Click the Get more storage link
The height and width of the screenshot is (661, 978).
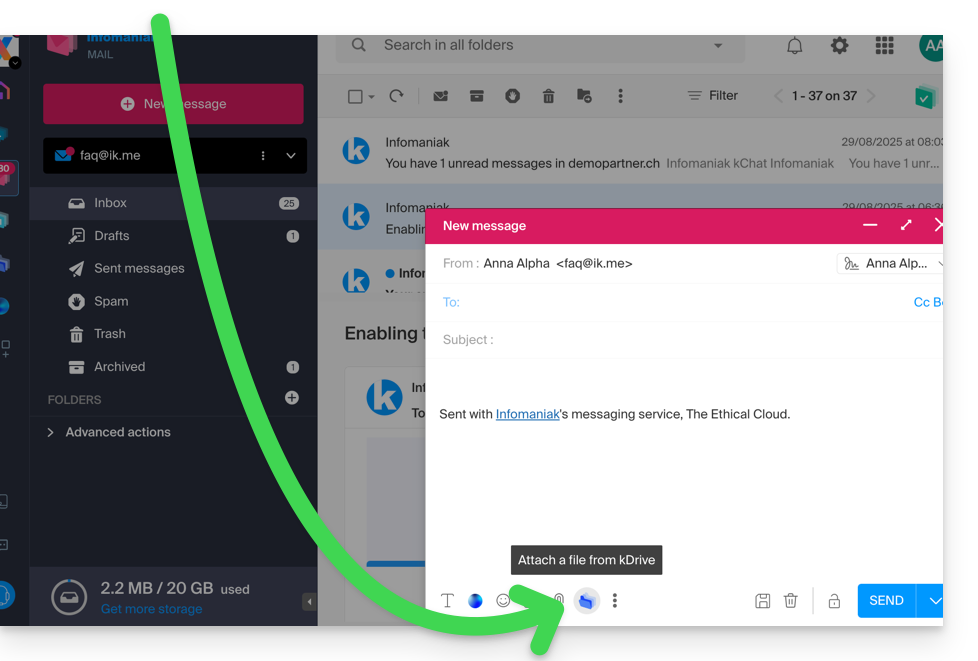[152, 609]
